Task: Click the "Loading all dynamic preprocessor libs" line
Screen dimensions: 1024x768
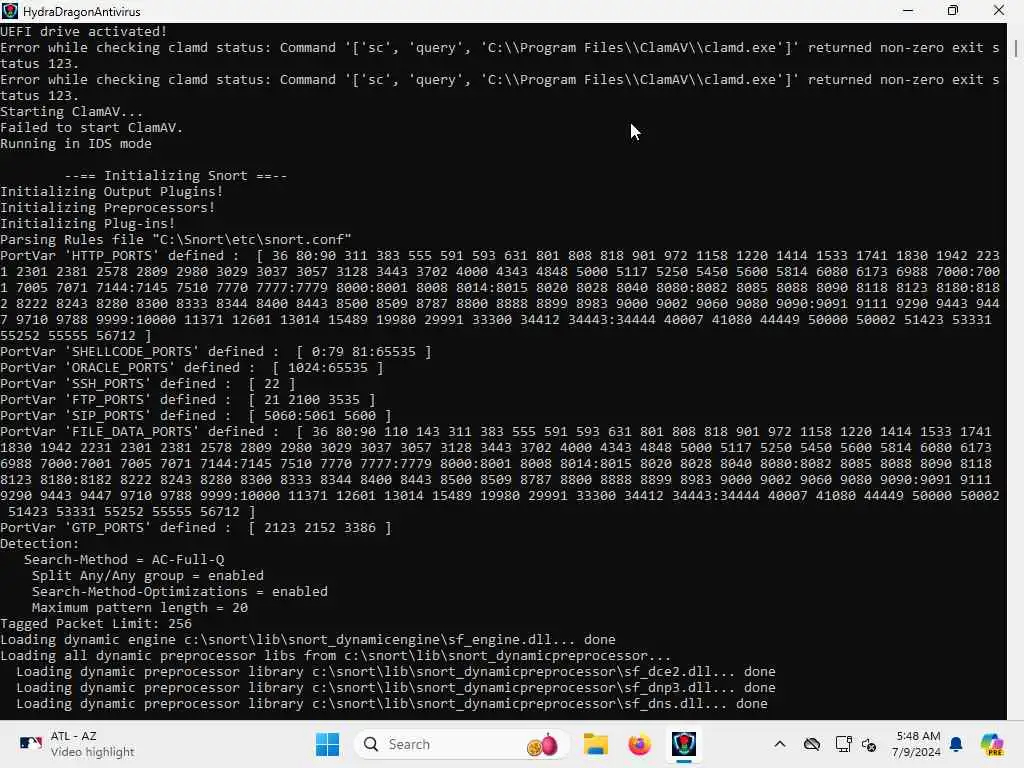Action: point(336,656)
